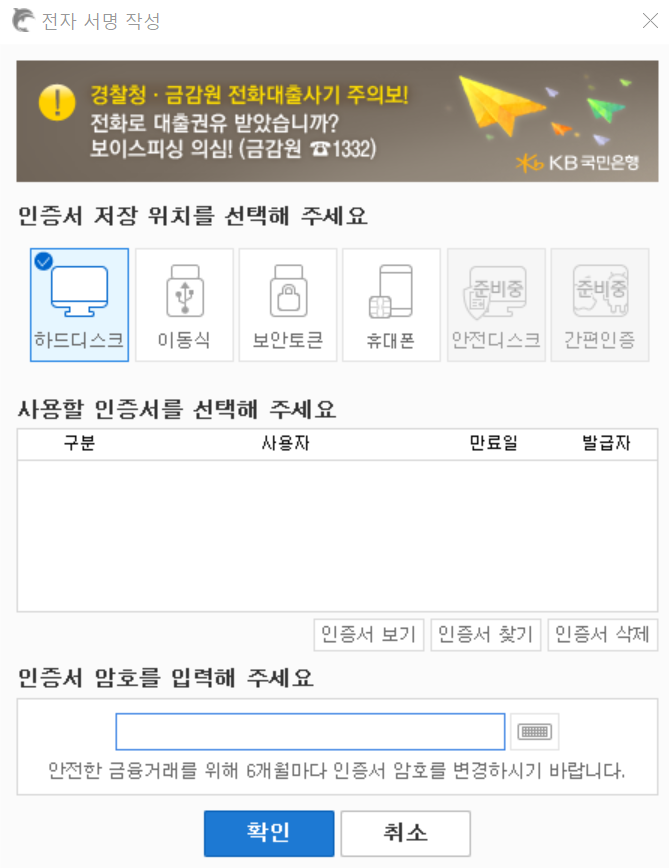Select 하드디스크 storage location
The width and height of the screenshot is (669, 868).
(x=79, y=304)
